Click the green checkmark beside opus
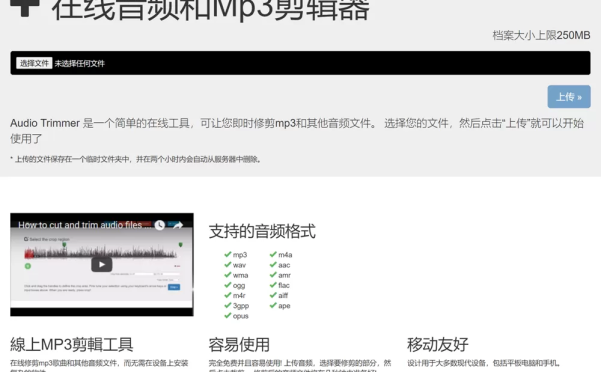 point(228,315)
